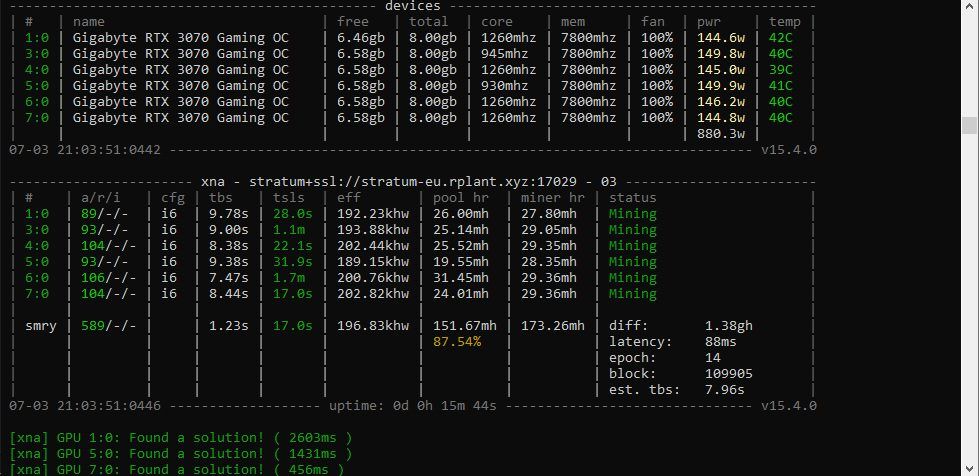Click the 31.45mh pool hashrate value

(461, 278)
